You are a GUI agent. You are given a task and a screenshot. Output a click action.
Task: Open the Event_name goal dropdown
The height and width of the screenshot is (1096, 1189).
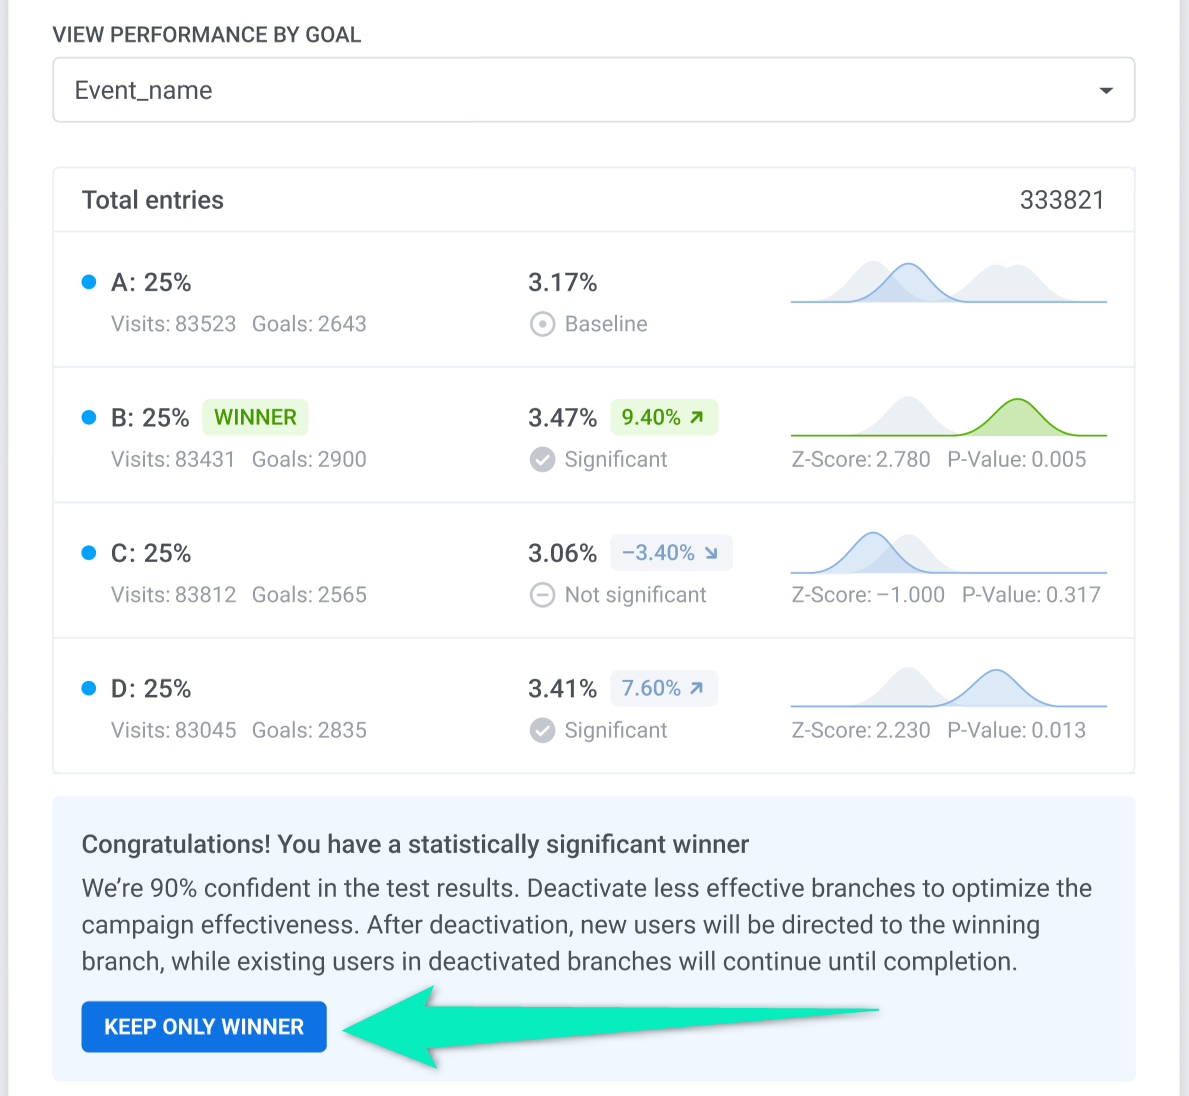593,90
